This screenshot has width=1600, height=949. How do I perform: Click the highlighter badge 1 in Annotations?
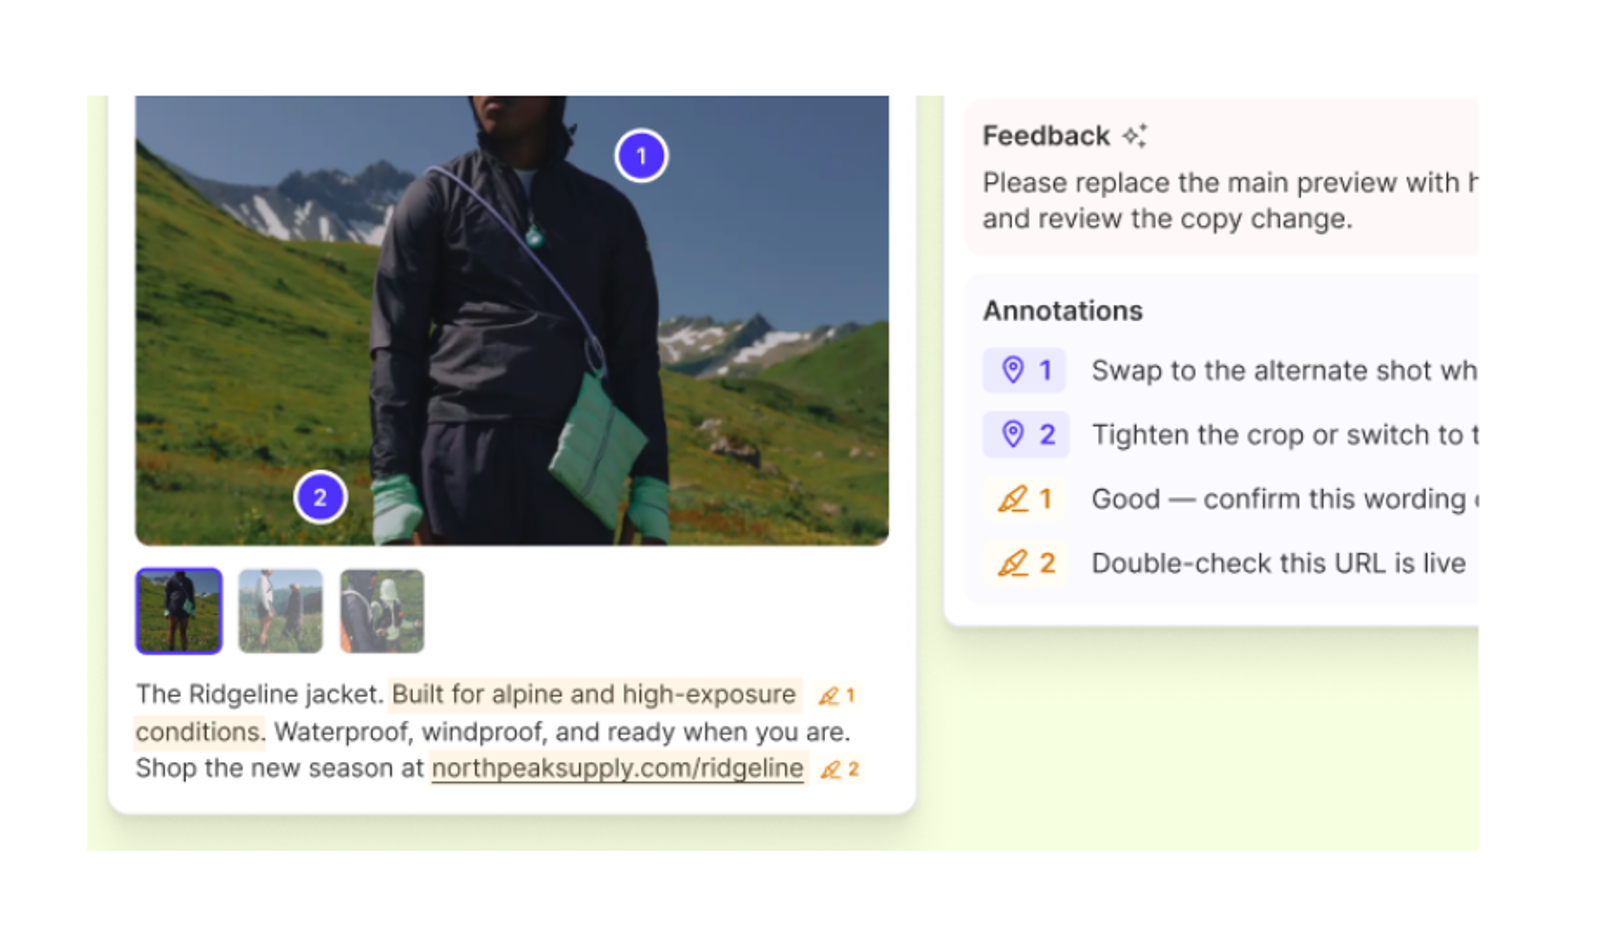(1025, 498)
